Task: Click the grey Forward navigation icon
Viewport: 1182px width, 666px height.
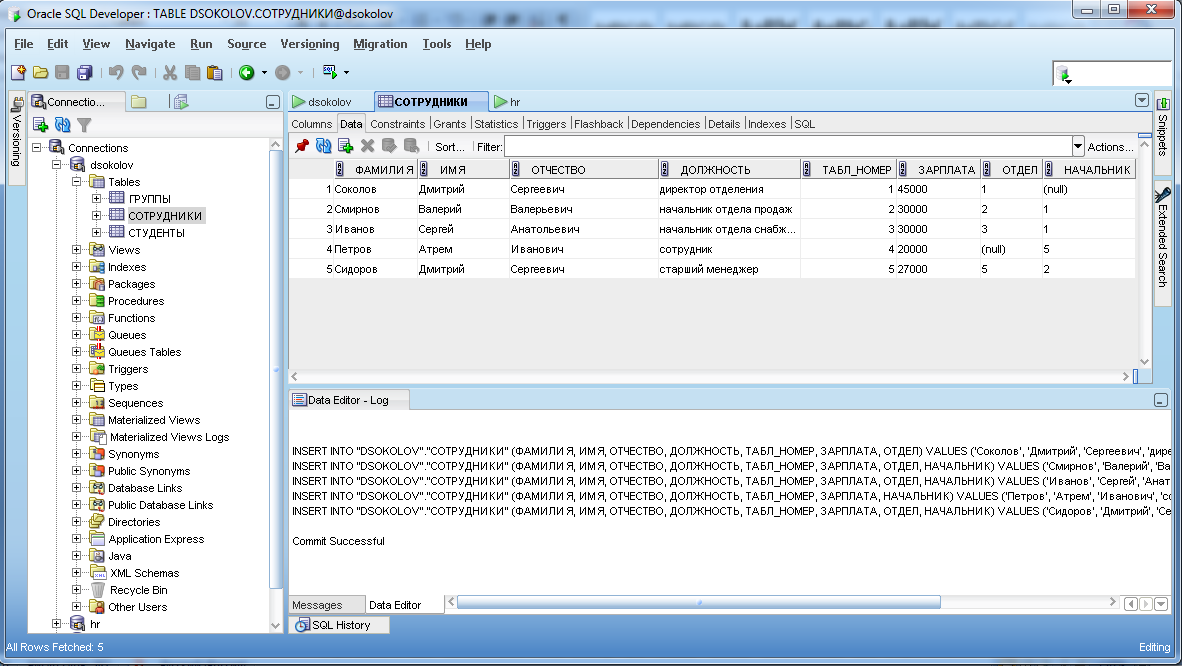Action: pyautogui.click(x=283, y=72)
